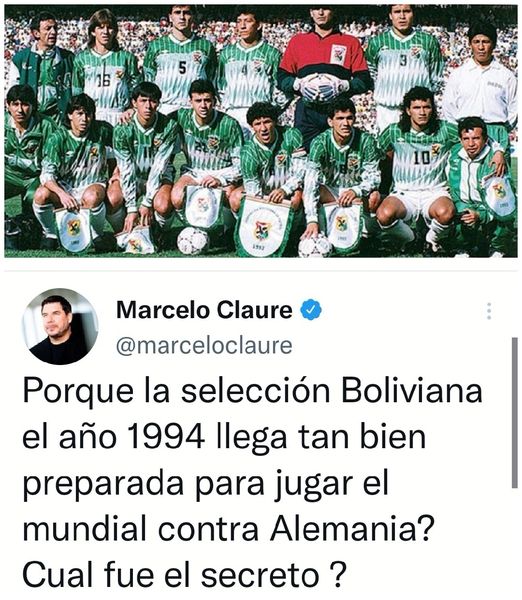Click the Marcelo Claure display name
Screen dimensions: 522x600
click(204, 310)
